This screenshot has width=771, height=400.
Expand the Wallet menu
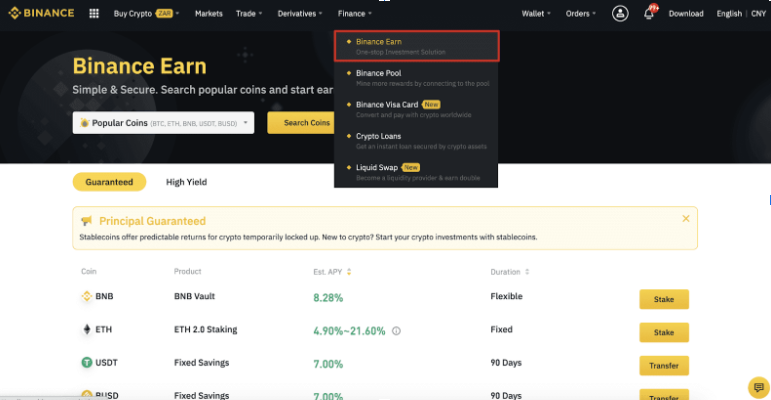point(536,13)
